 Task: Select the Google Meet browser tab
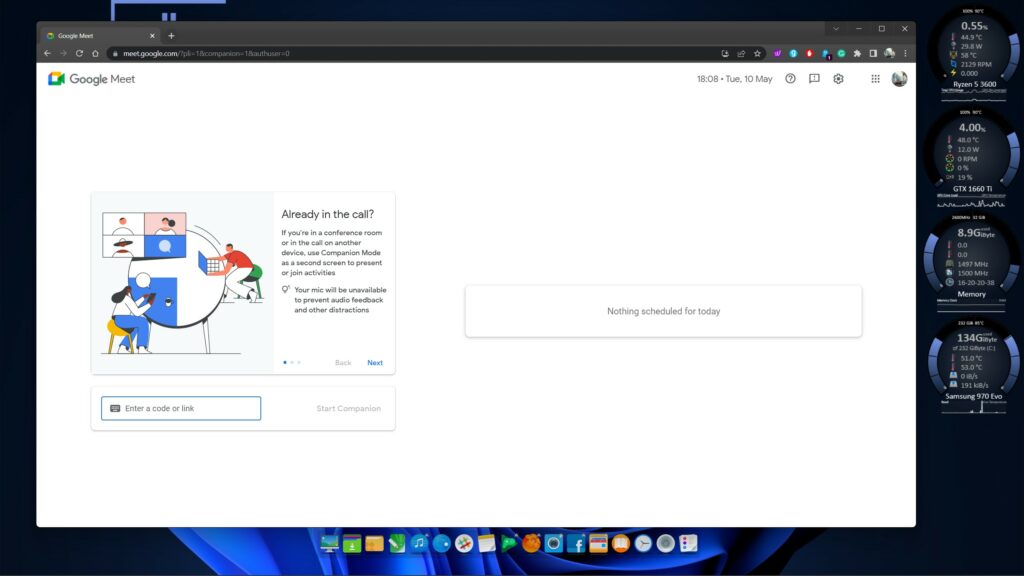pyautogui.click(x=95, y=35)
